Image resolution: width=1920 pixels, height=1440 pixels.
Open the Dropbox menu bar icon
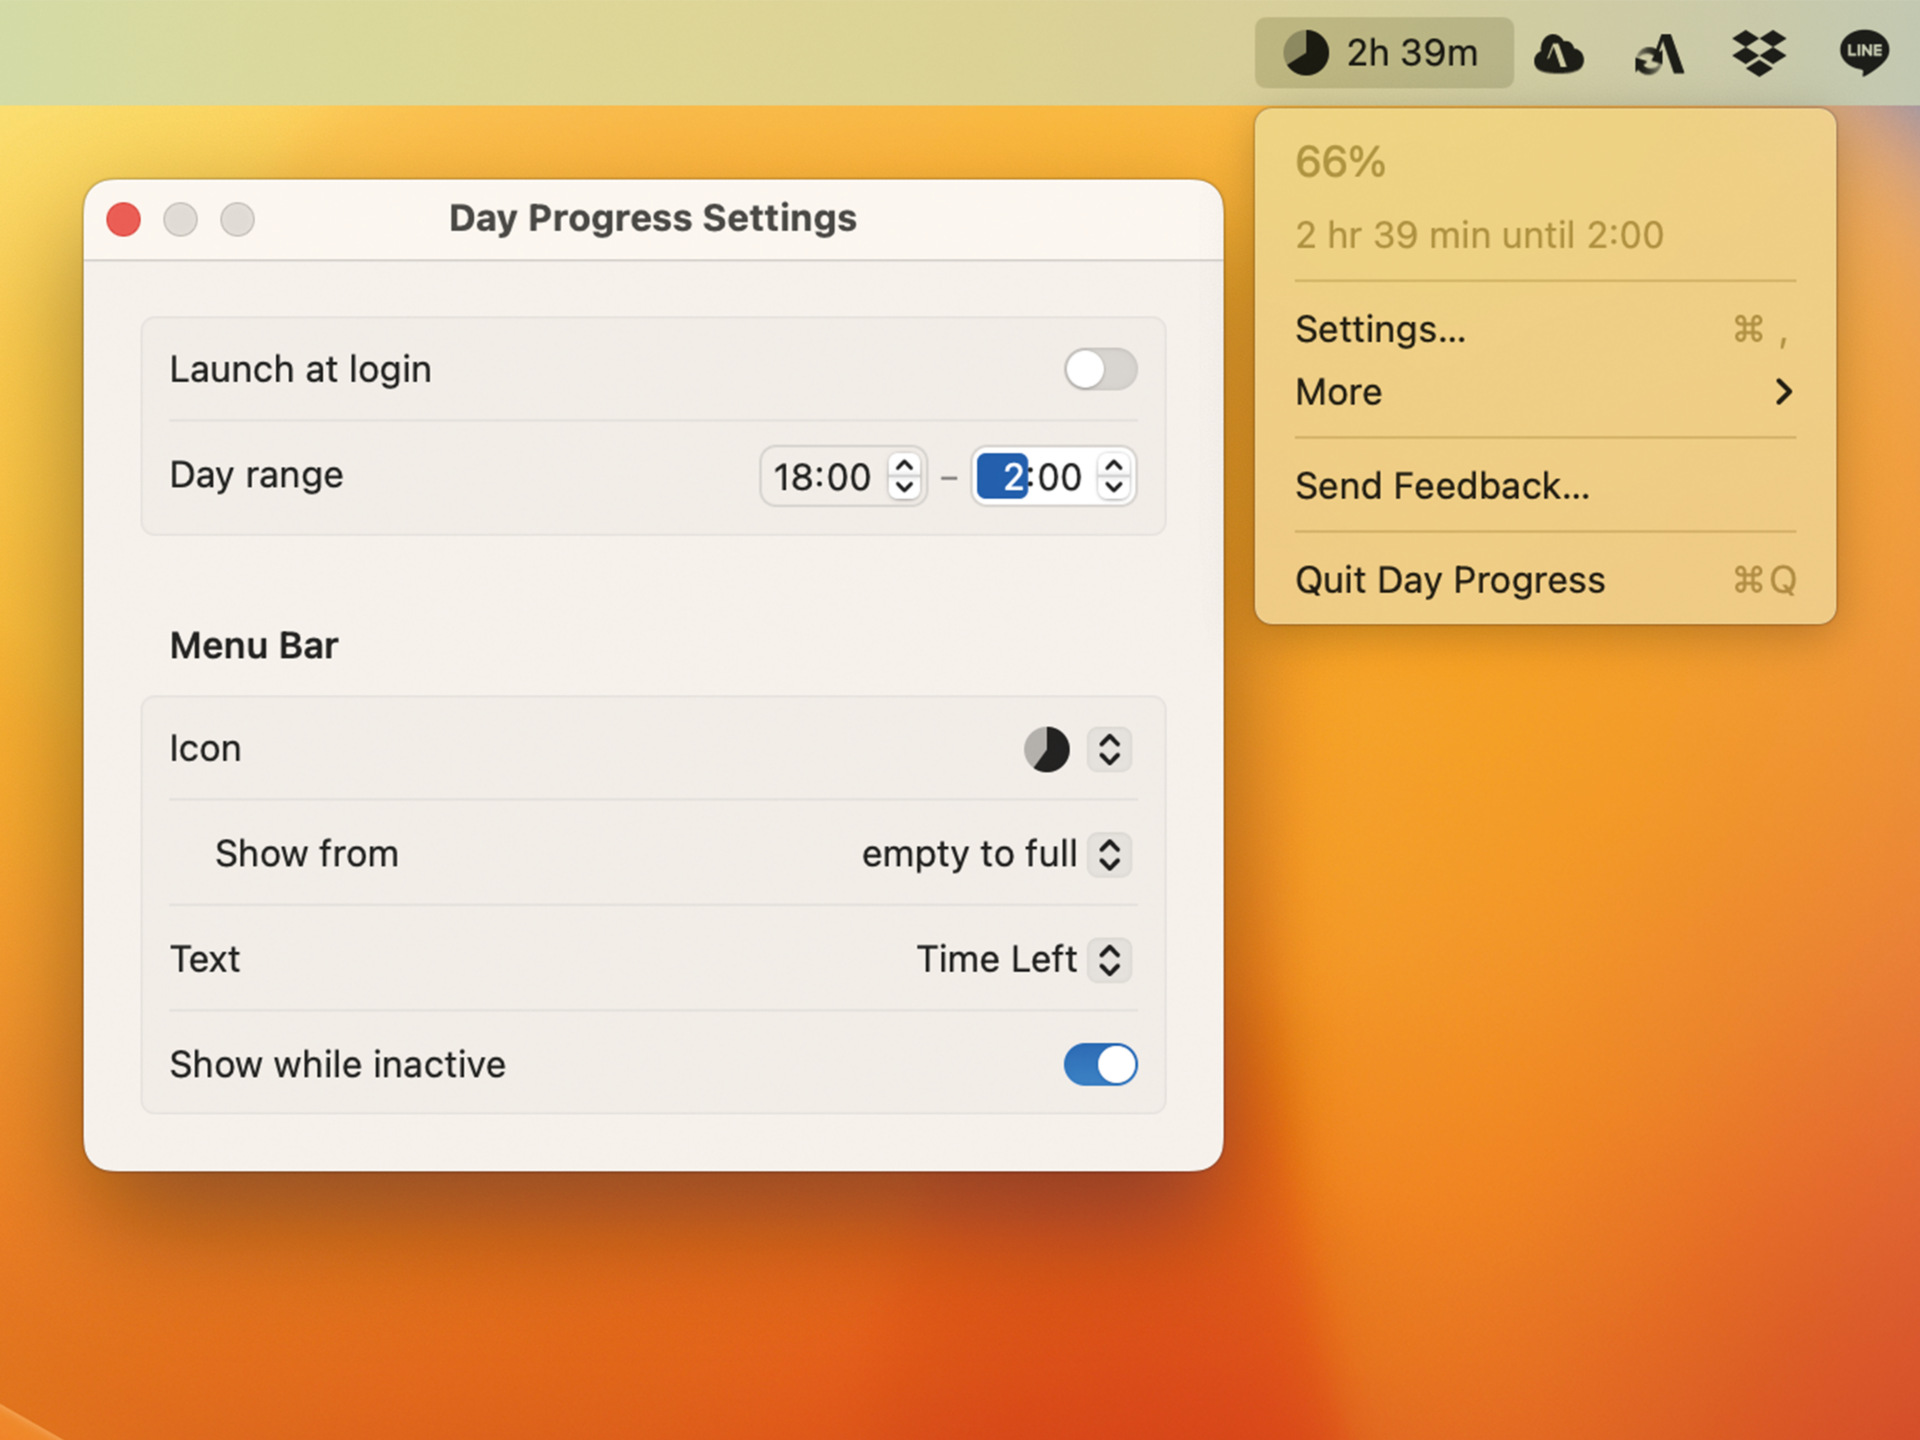pos(1759,52)
